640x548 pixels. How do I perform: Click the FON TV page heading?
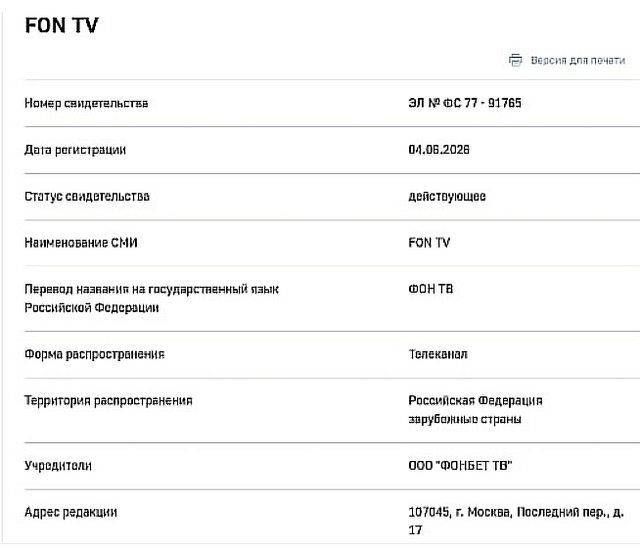[62, 25]
